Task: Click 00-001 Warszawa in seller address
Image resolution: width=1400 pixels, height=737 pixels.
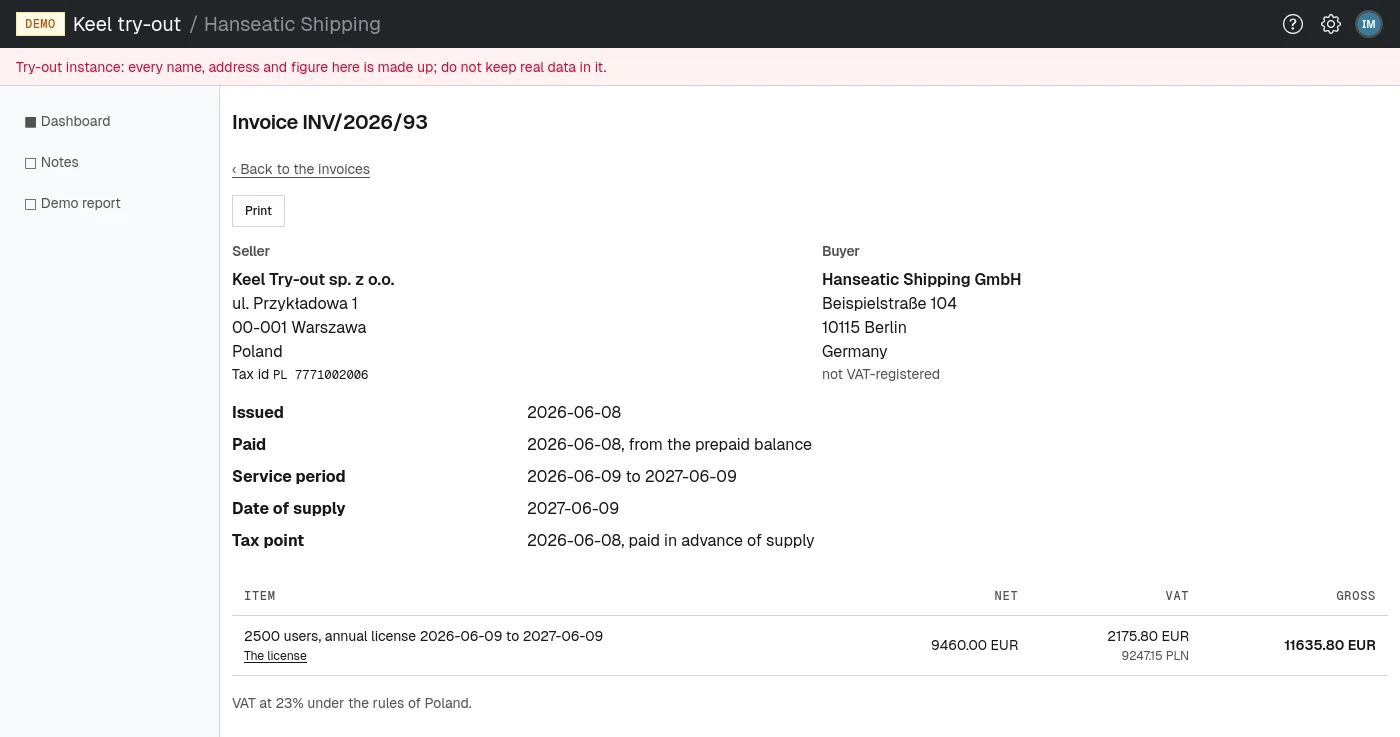Action: click(299, 327)
